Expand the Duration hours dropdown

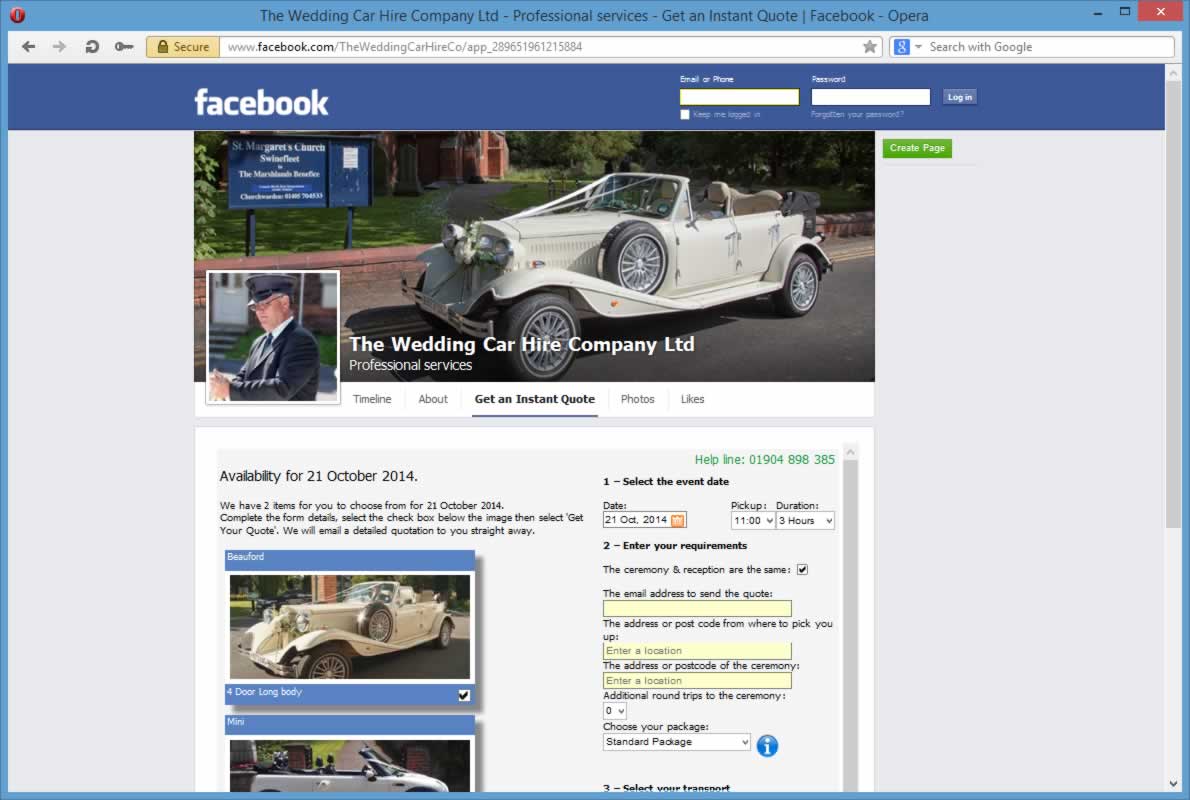pos(805,520)
